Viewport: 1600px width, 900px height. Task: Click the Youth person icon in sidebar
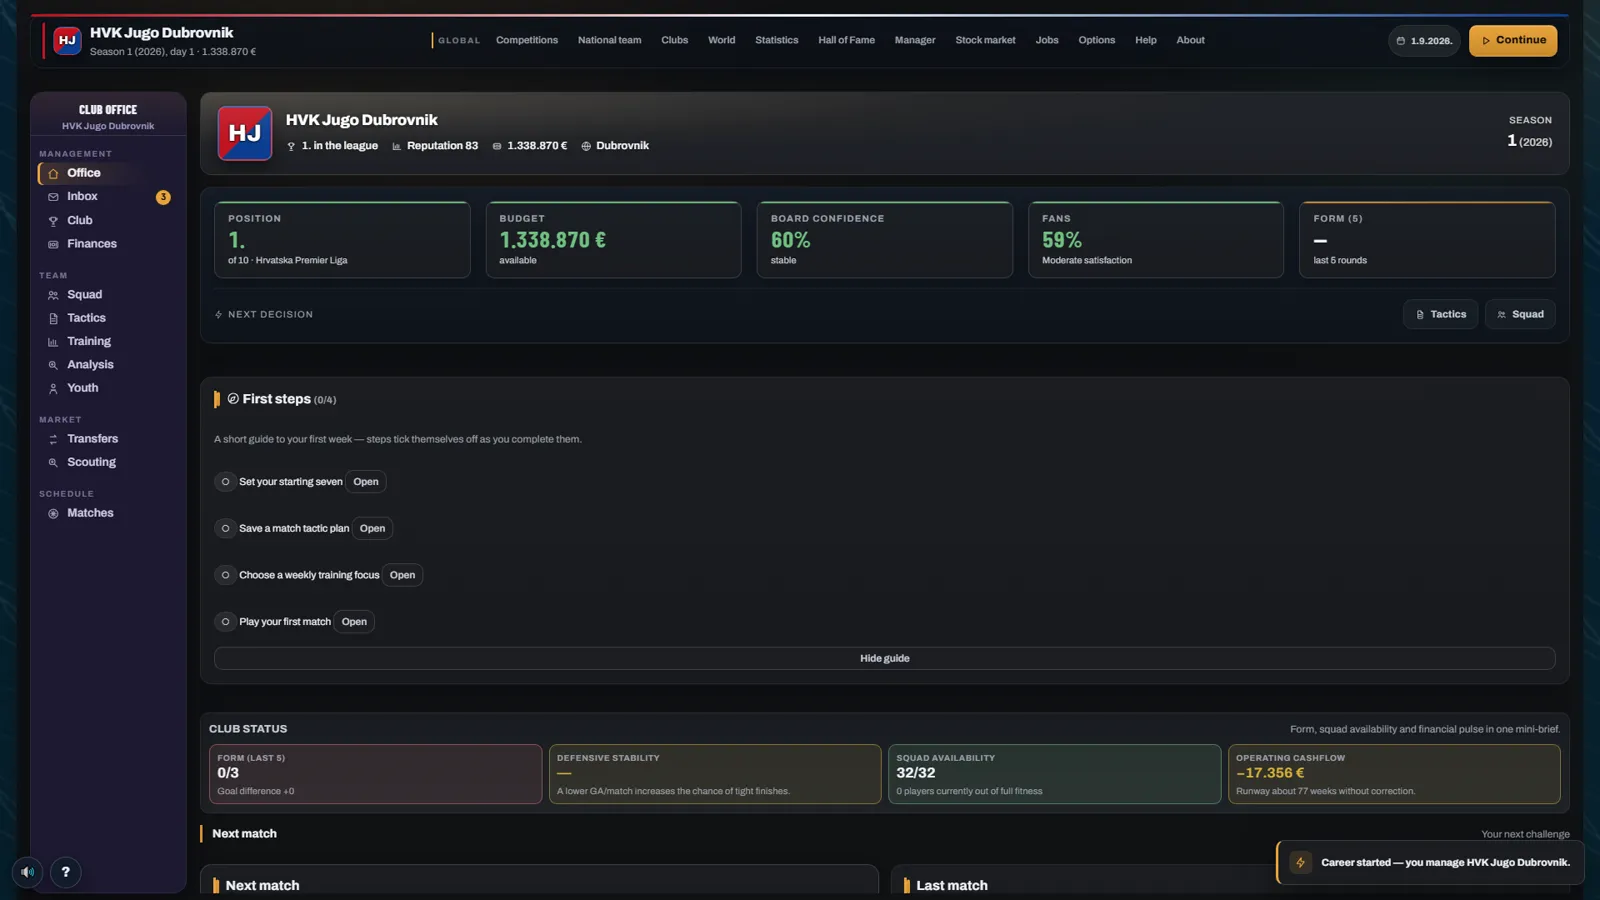(x=53, y=388)
